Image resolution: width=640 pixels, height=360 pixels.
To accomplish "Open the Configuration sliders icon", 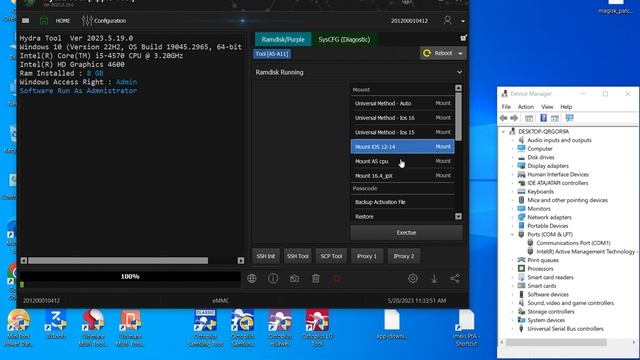I will [87, 20].
